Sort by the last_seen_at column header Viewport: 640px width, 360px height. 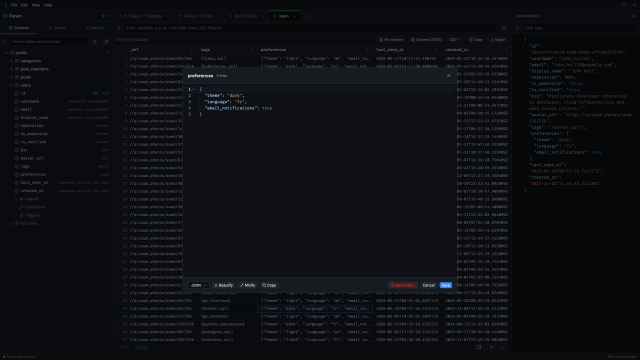tap(407, 50)
